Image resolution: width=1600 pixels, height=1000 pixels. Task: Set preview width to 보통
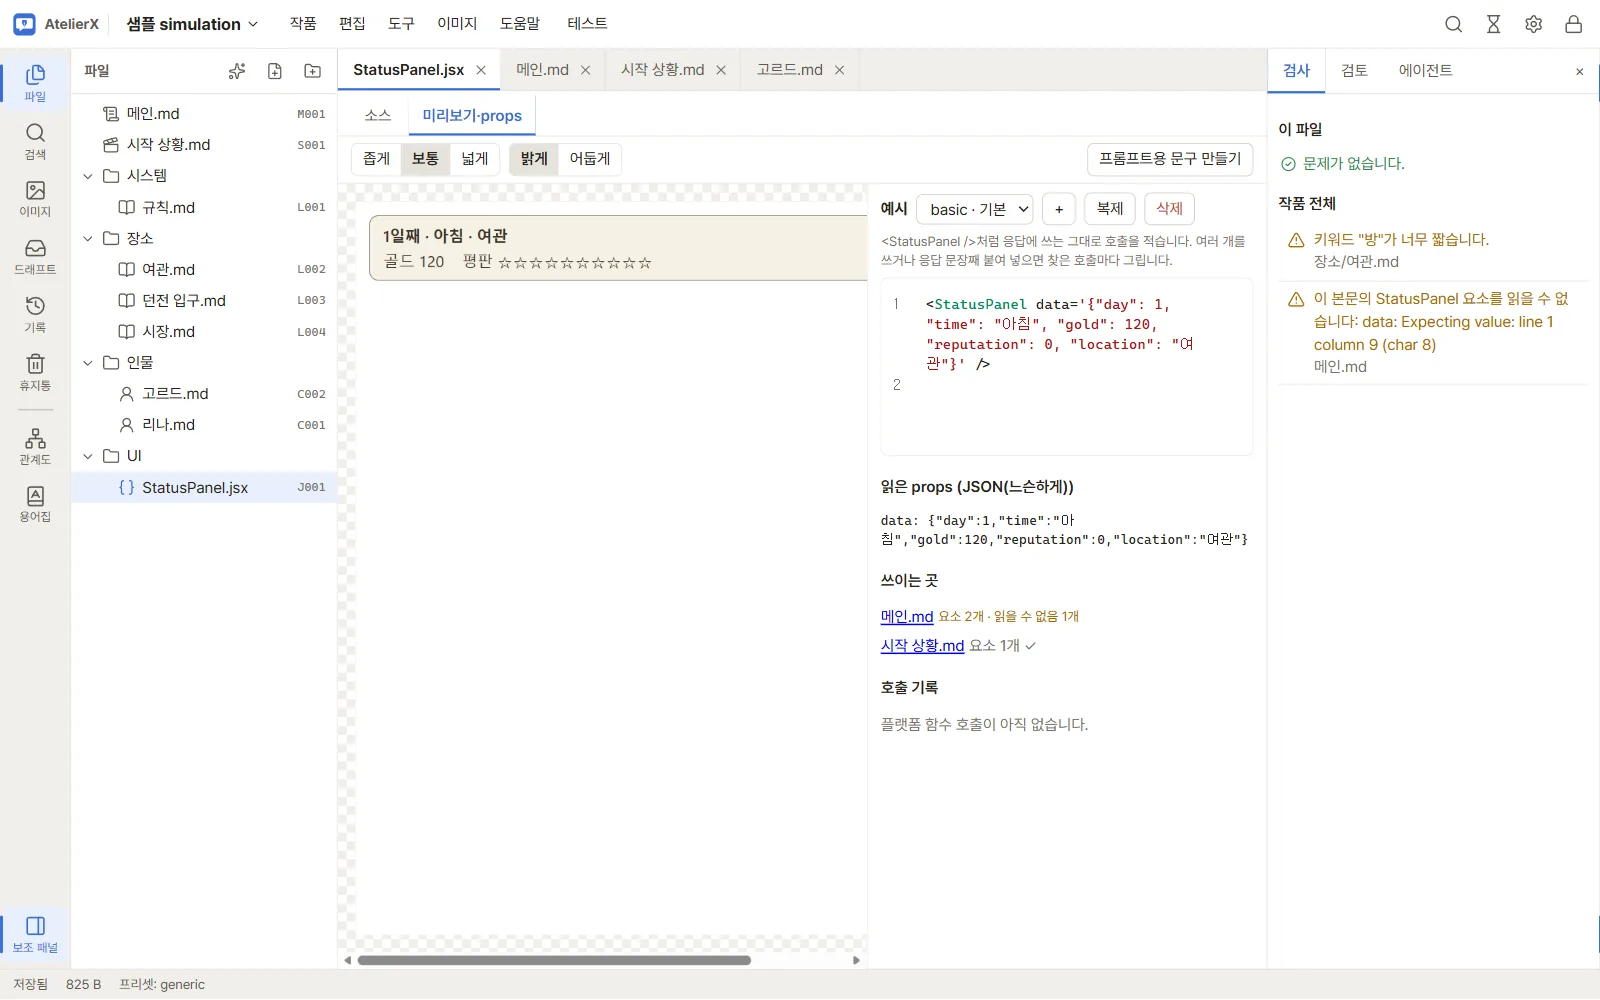(425, 159)
